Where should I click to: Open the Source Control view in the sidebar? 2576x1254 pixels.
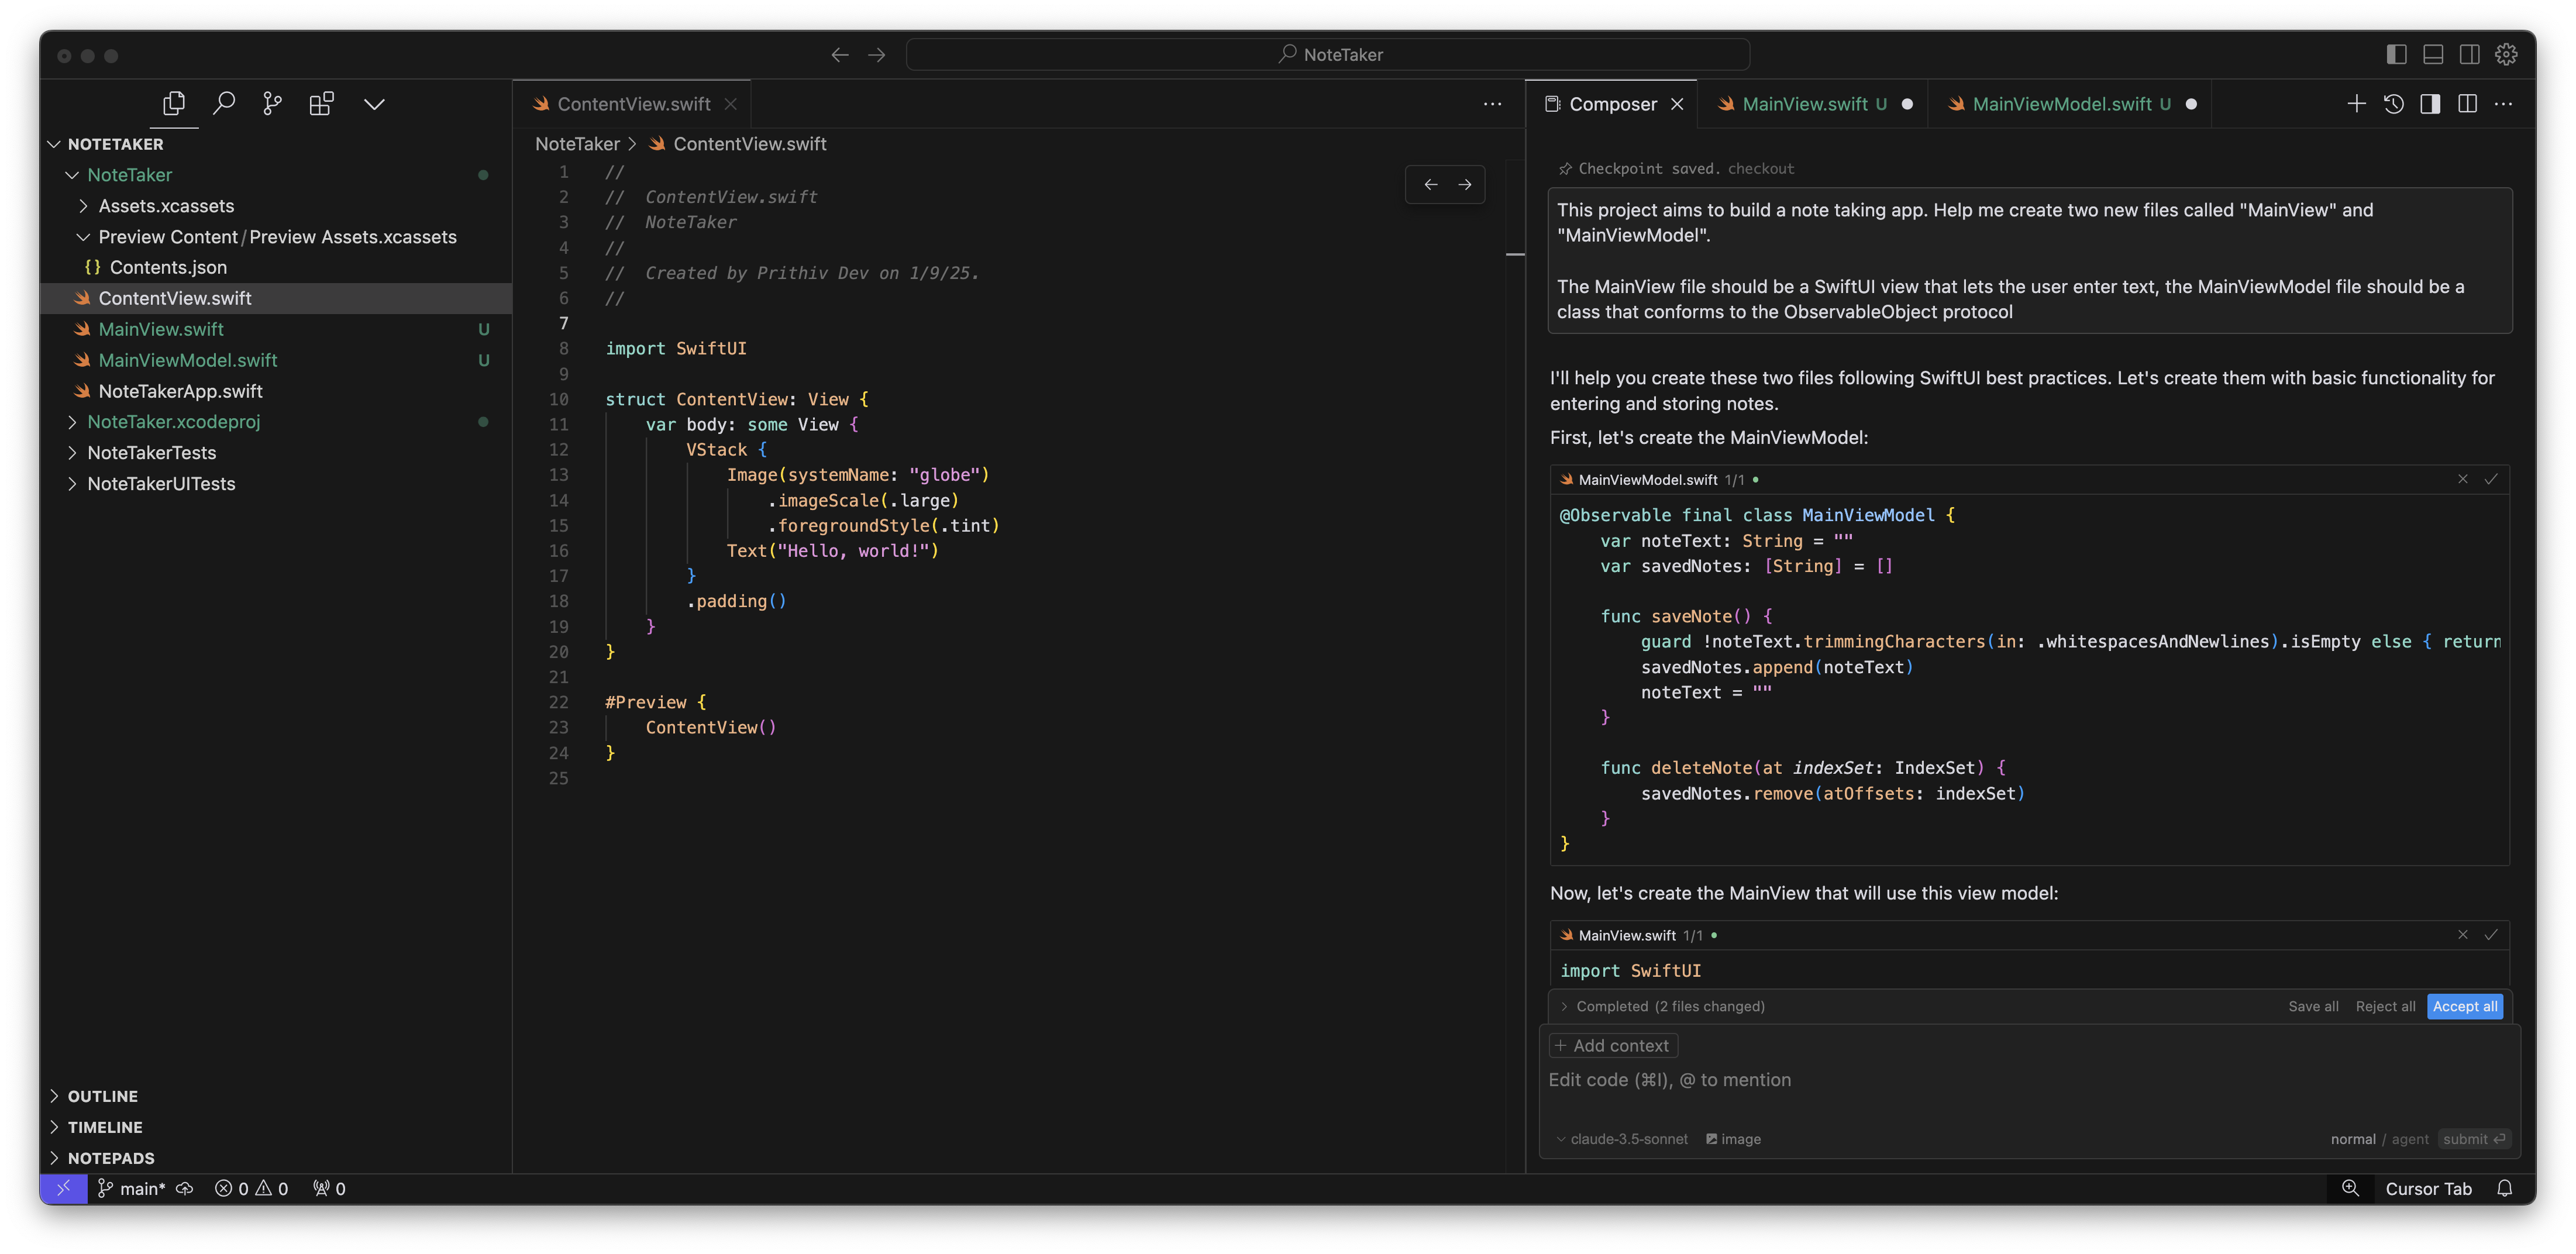coord(272,103)
